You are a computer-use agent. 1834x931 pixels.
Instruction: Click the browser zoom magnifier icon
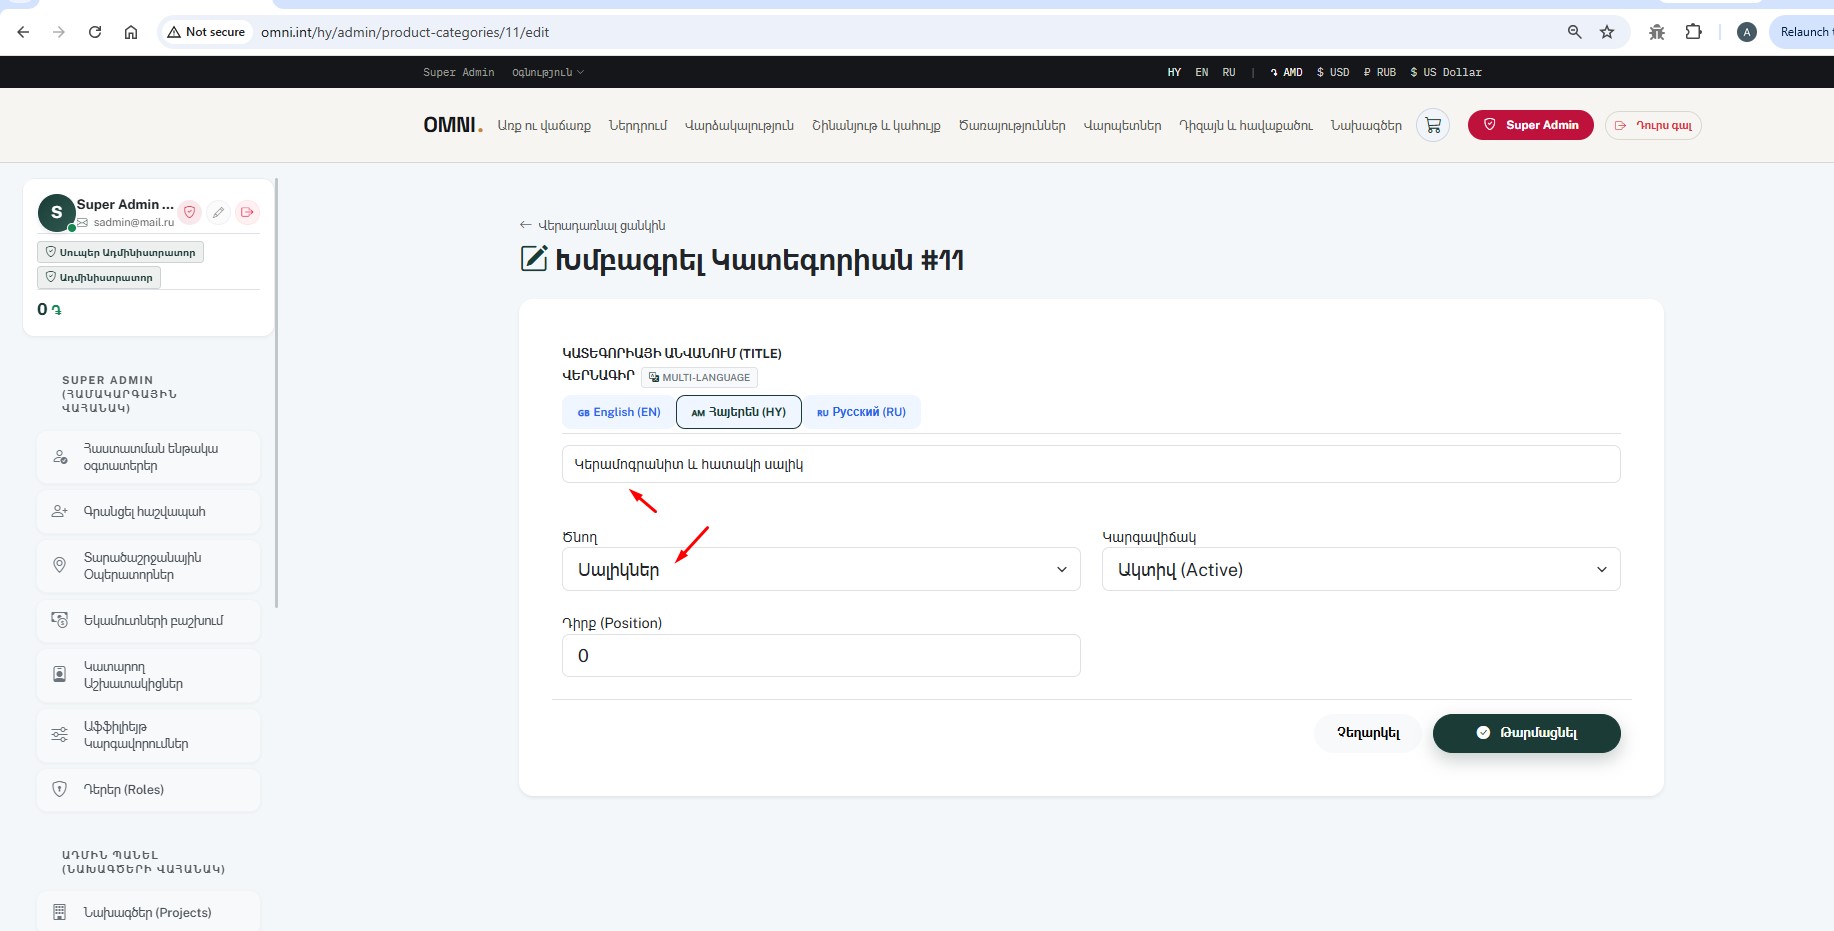coord(1575,32)
